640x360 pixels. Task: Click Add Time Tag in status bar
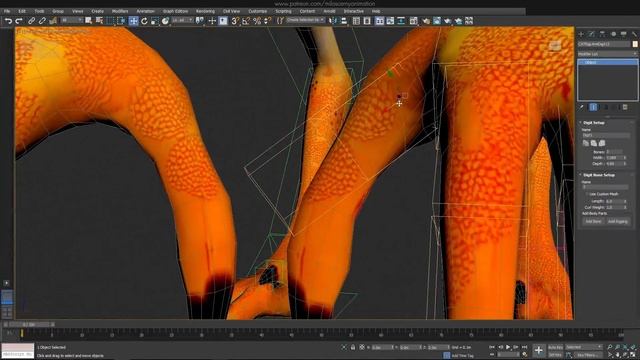462,356
